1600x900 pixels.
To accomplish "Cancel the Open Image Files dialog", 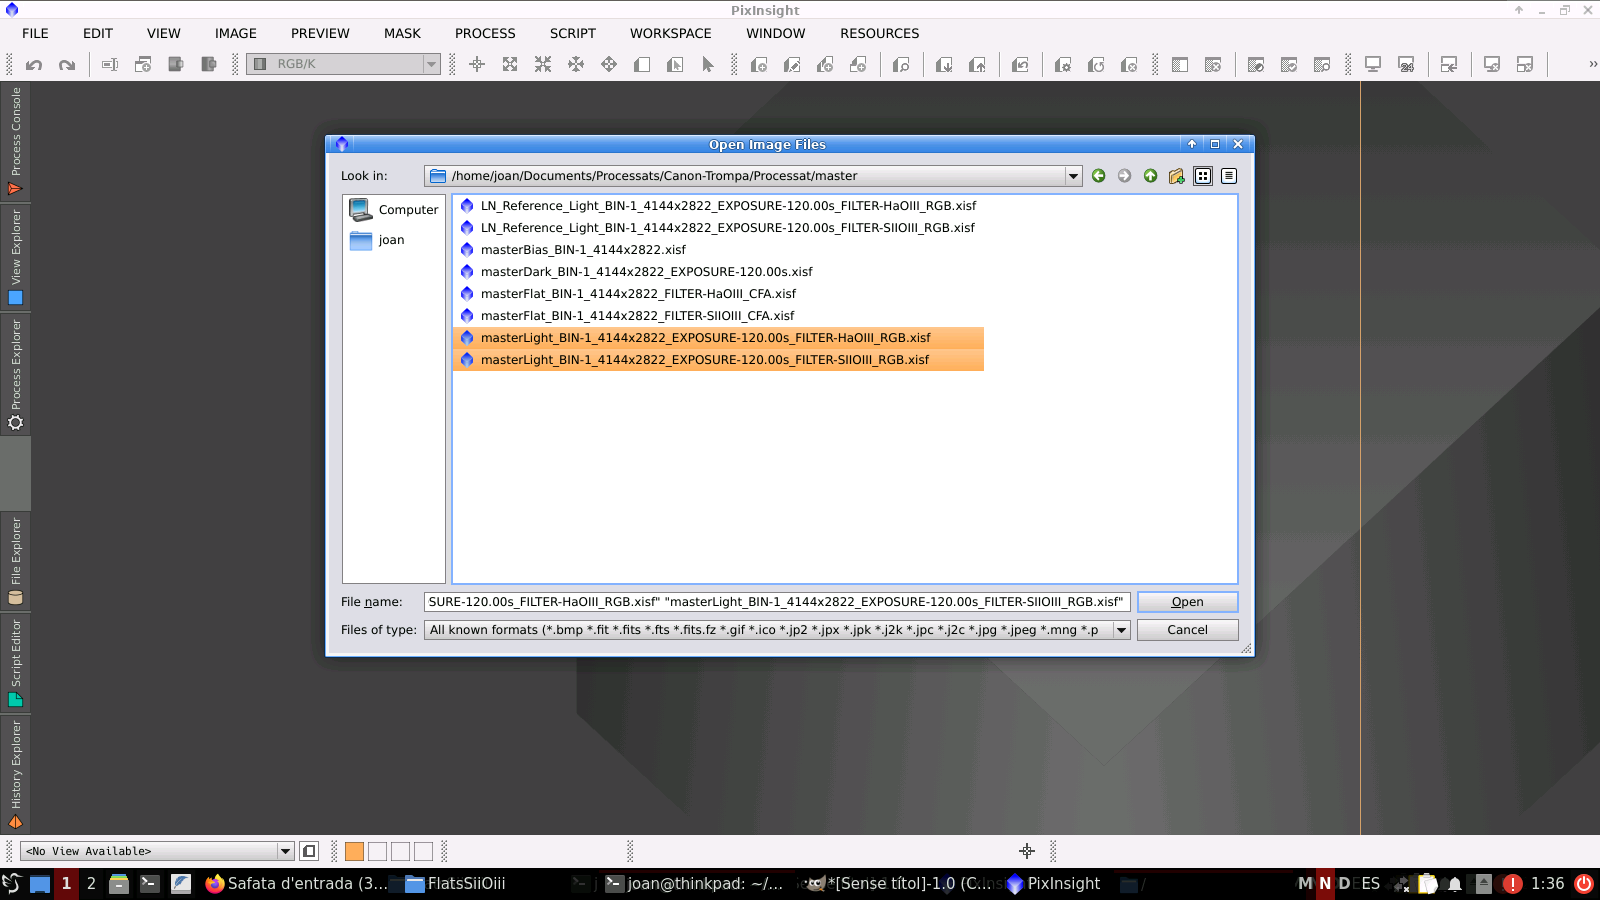I will (x=1187, y=630).
